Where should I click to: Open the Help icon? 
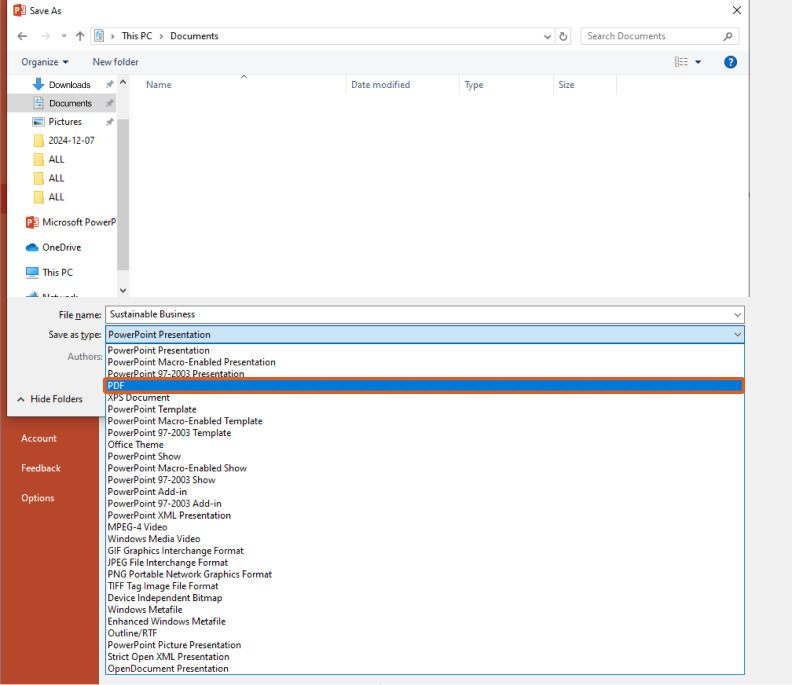(x=730, y=62)
